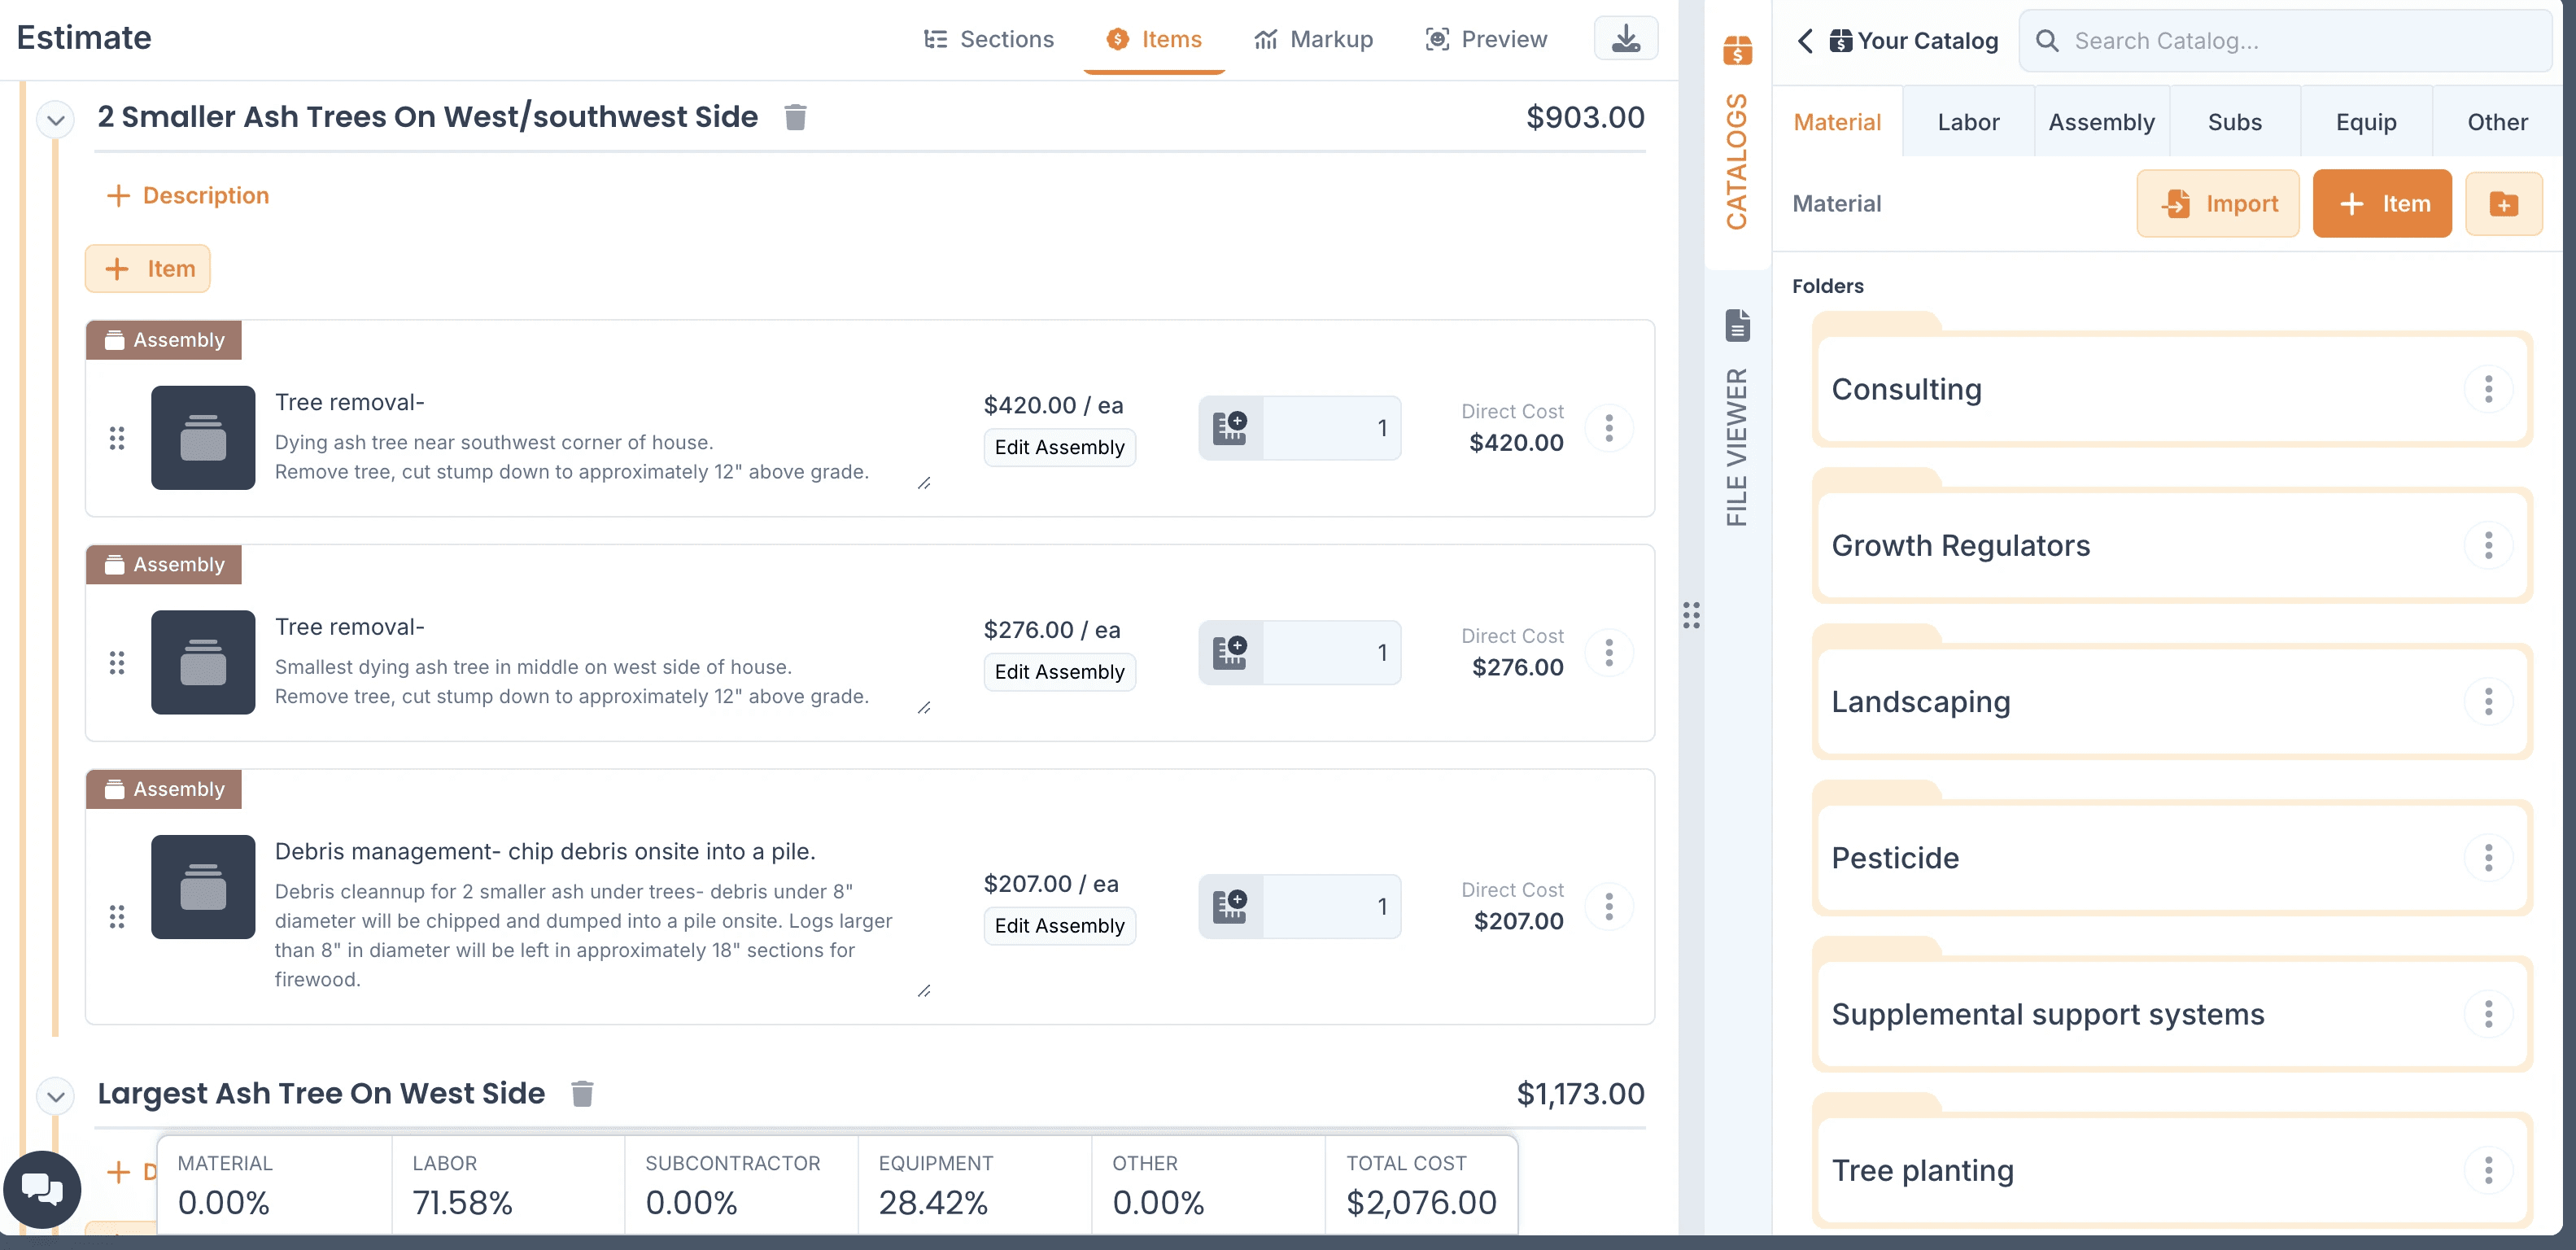Click the download icon in the estimate header
Screen dimensions: 2576x1250
tap(1625, 39)
